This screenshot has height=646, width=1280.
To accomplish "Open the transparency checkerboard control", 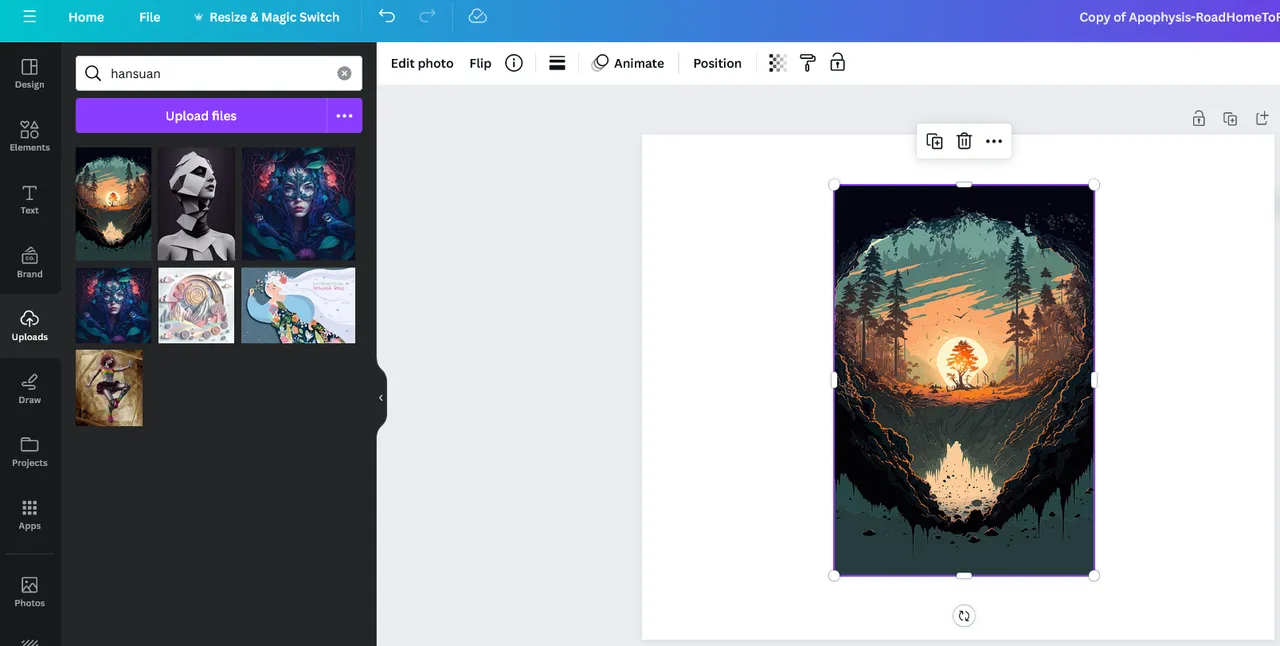I will (777, 63).
